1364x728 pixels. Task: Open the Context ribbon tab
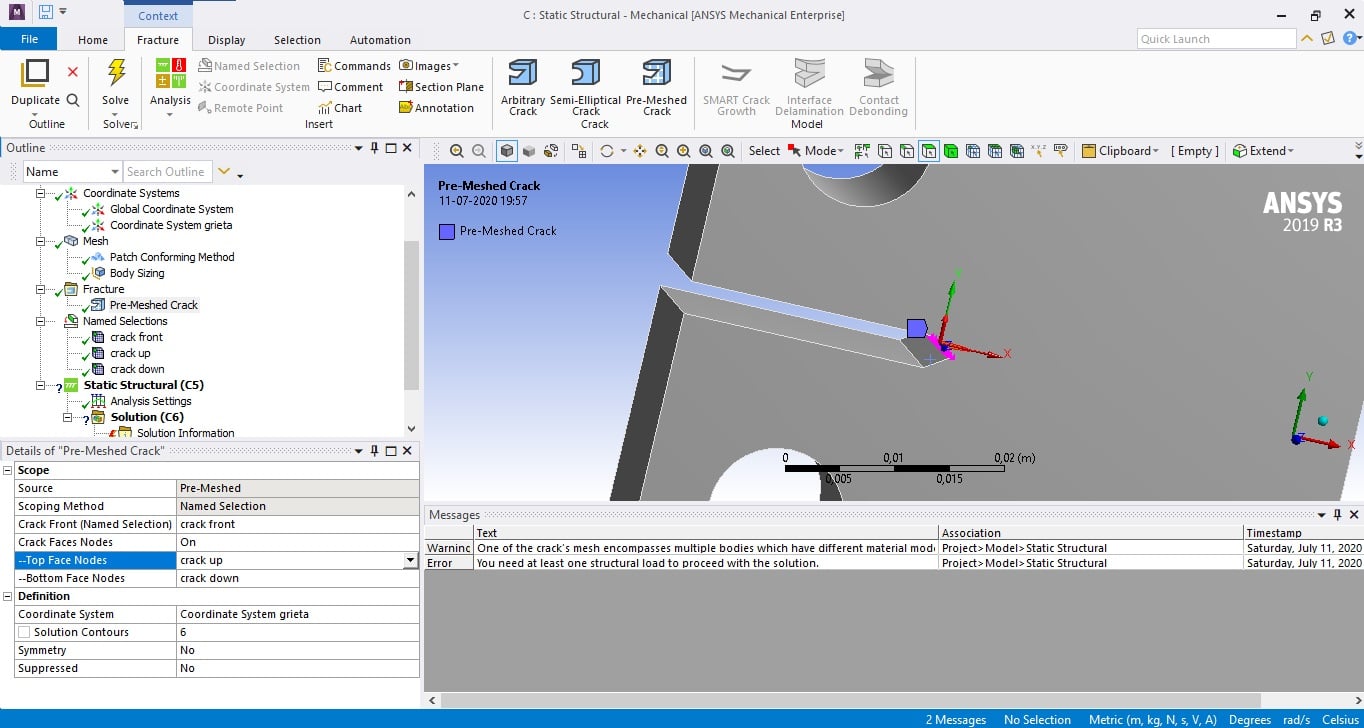158,15
